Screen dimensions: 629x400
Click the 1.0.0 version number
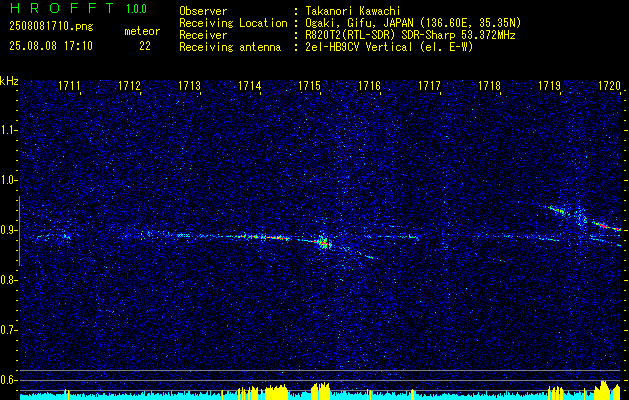[x=136, y=9]
